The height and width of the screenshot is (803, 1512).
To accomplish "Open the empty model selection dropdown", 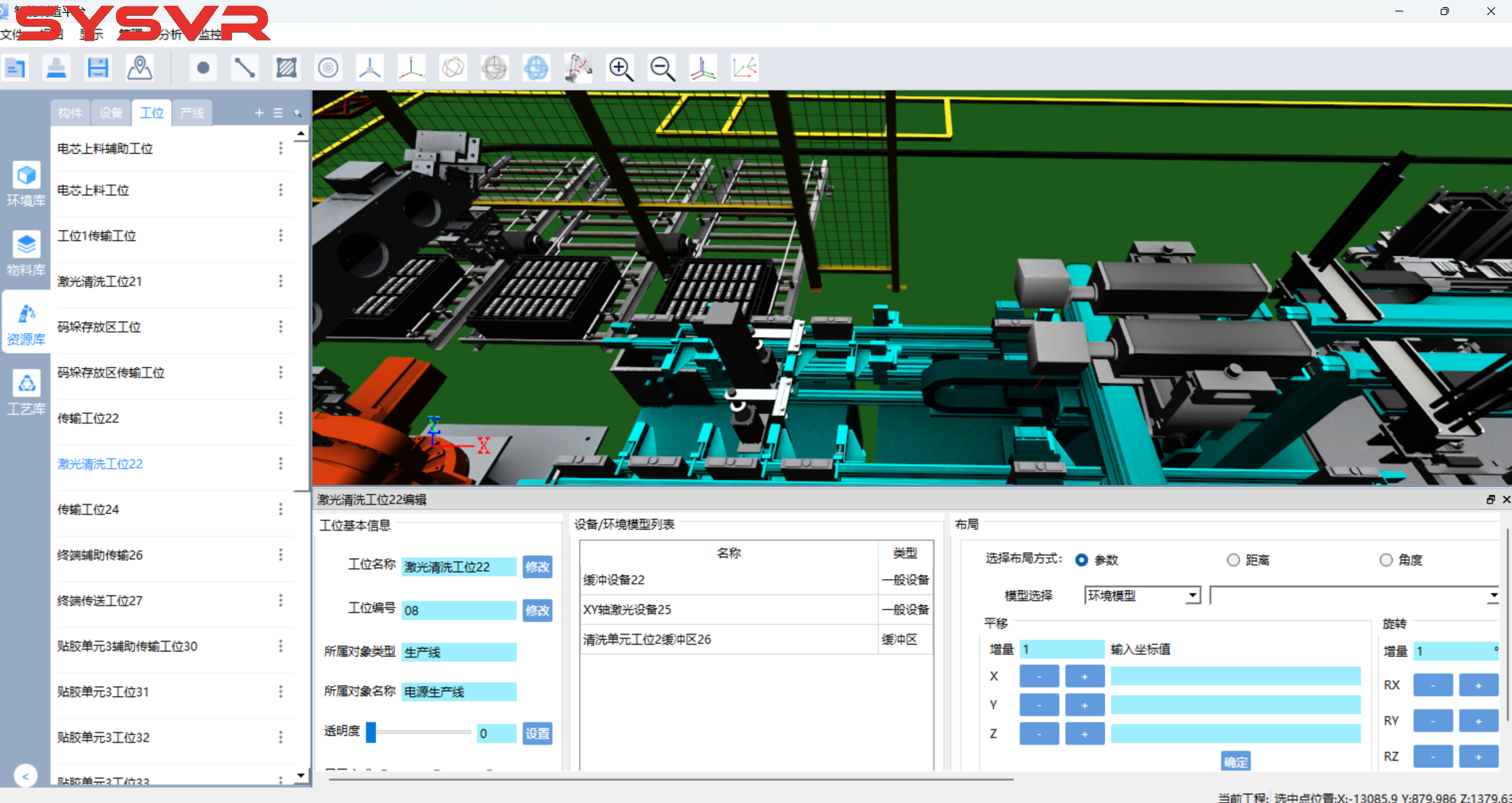I will tap(1355, 596).
